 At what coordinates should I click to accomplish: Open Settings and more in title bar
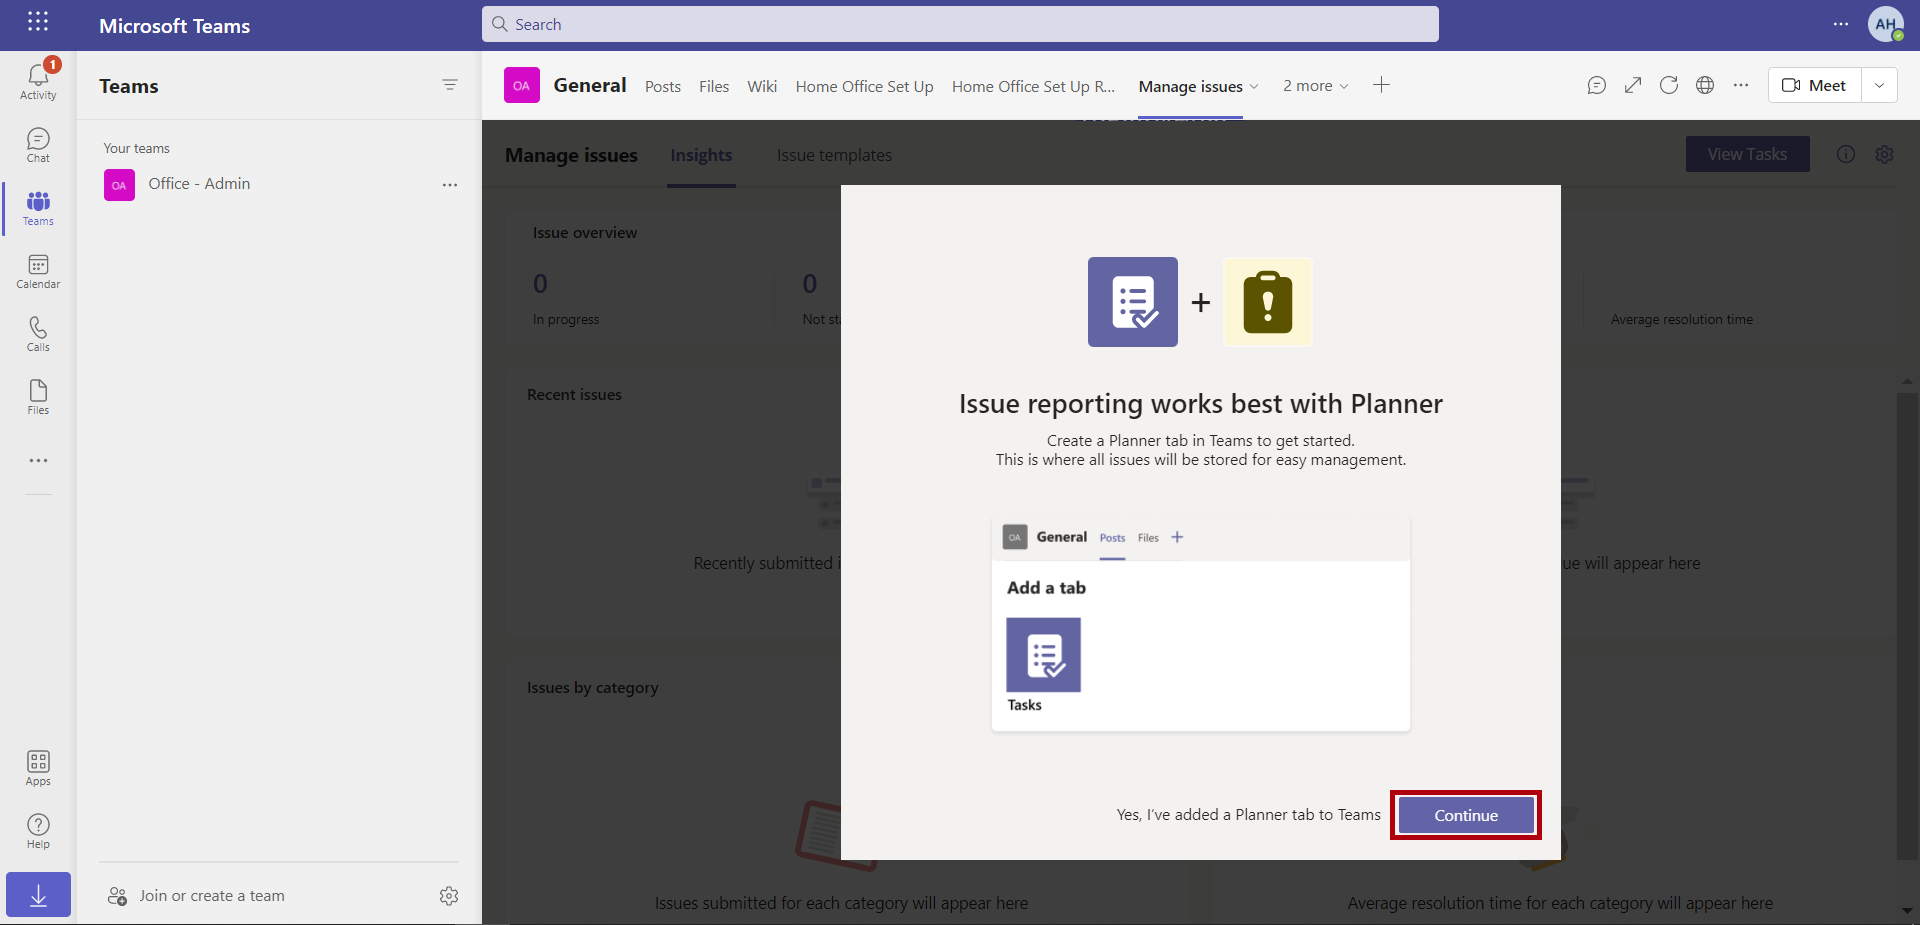pos(1841,24)
